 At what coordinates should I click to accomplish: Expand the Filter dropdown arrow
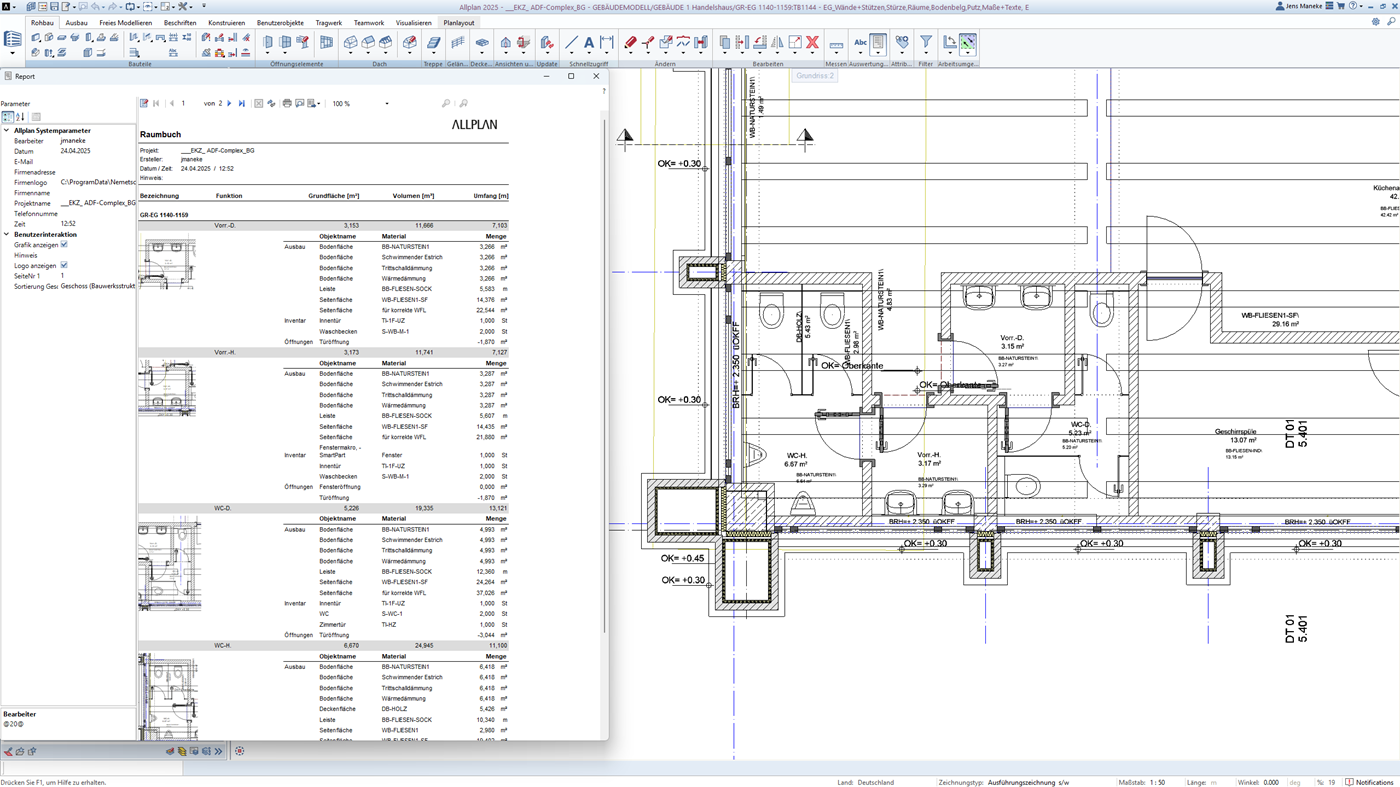click(926, 55)
